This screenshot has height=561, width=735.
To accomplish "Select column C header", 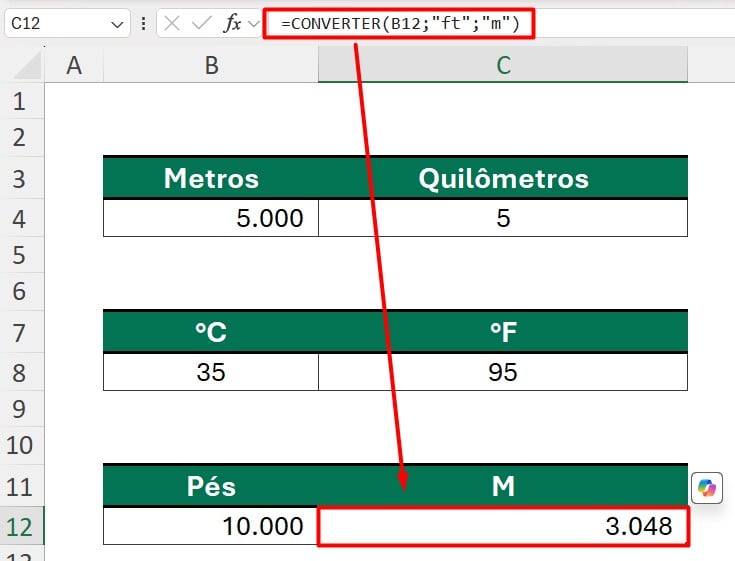I will click(503, 65).
